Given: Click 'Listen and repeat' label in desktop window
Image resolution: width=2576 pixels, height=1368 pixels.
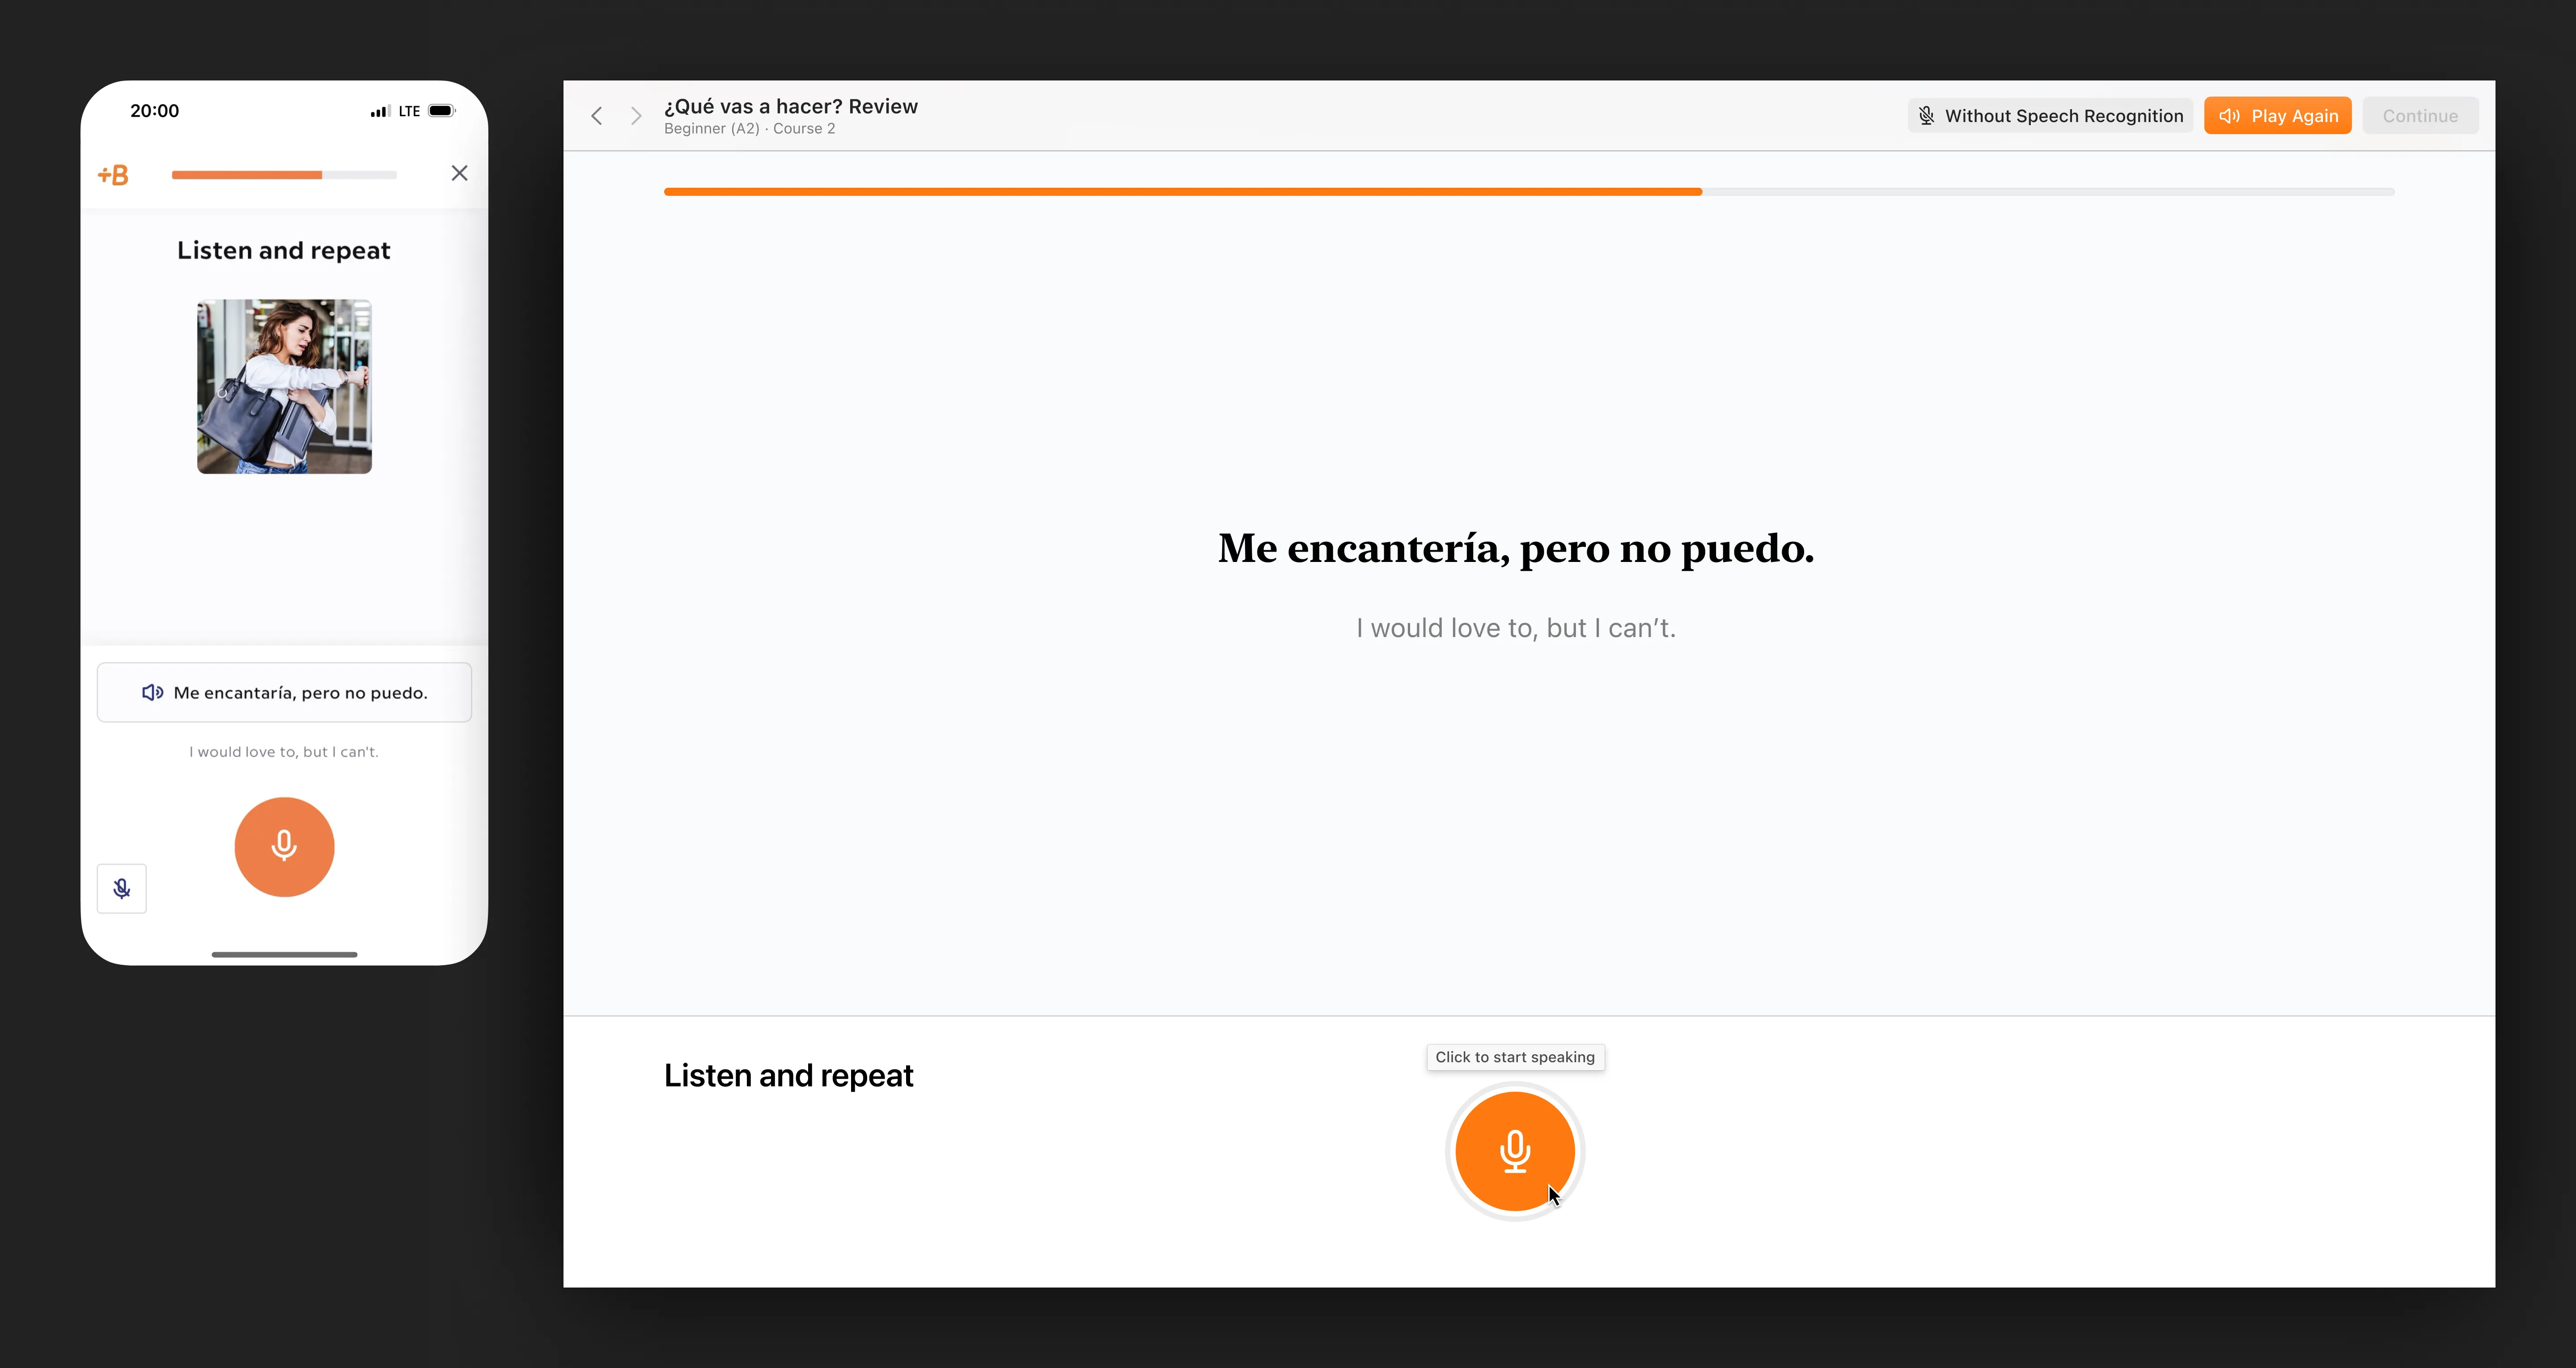Looking at the screenshot, I should pos(788,1075).
